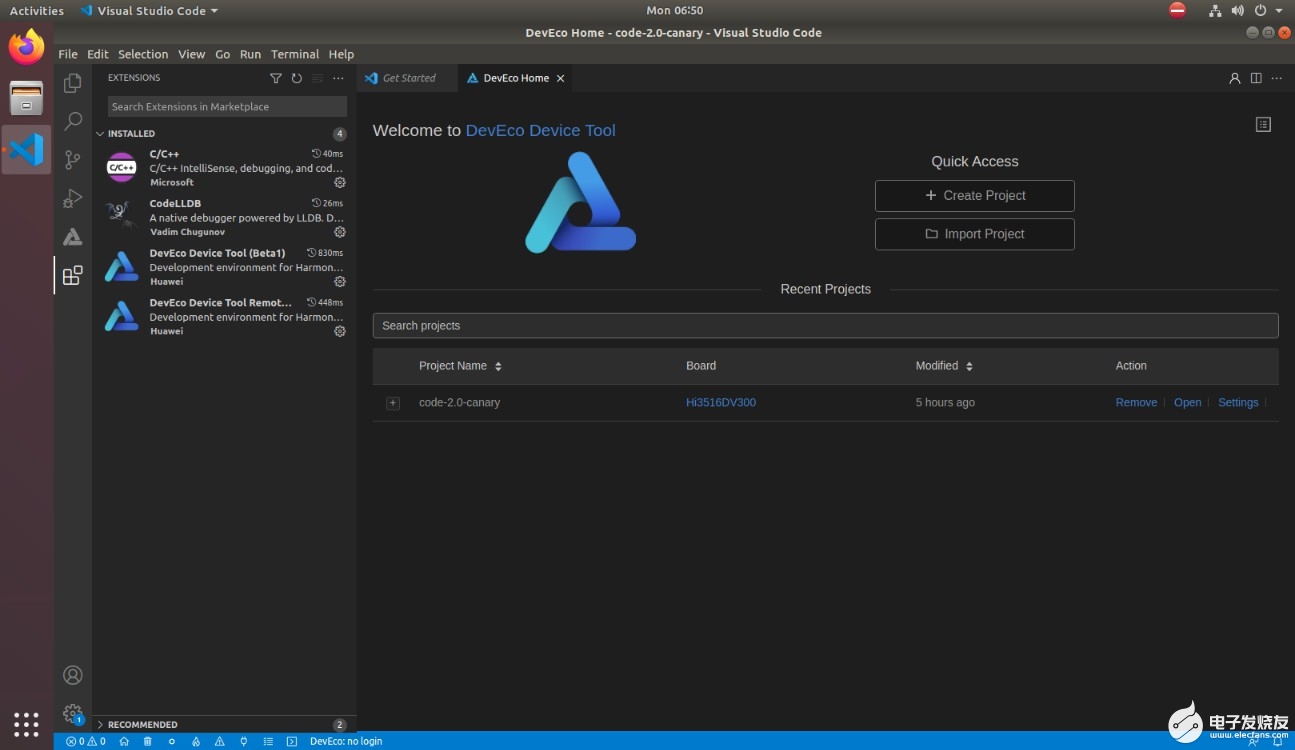Click the Import Project button
Screen dimensions: 1295x750
click(x=975, y=234)
